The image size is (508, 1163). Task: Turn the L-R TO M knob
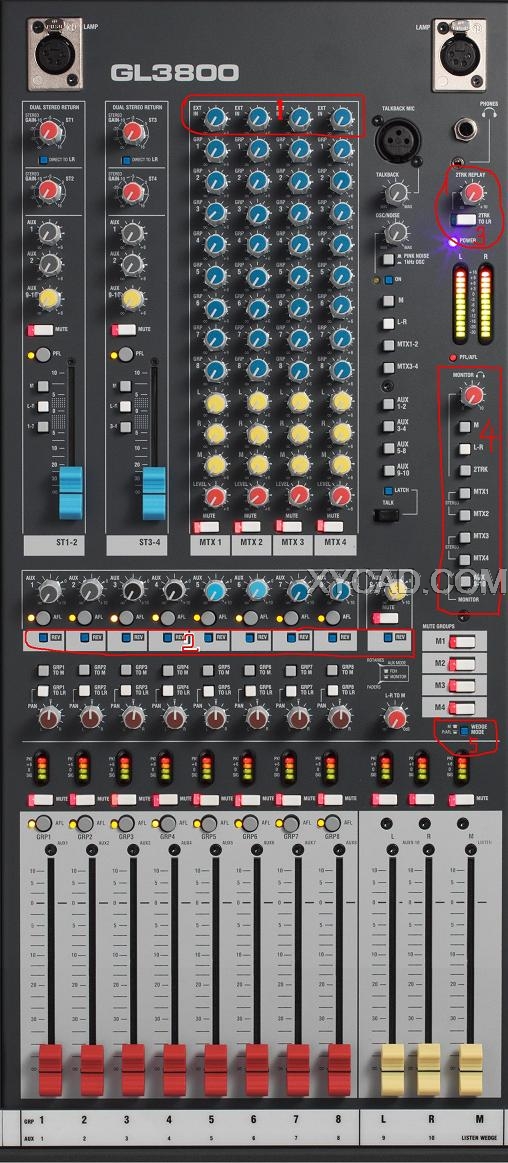pos(397,717)
